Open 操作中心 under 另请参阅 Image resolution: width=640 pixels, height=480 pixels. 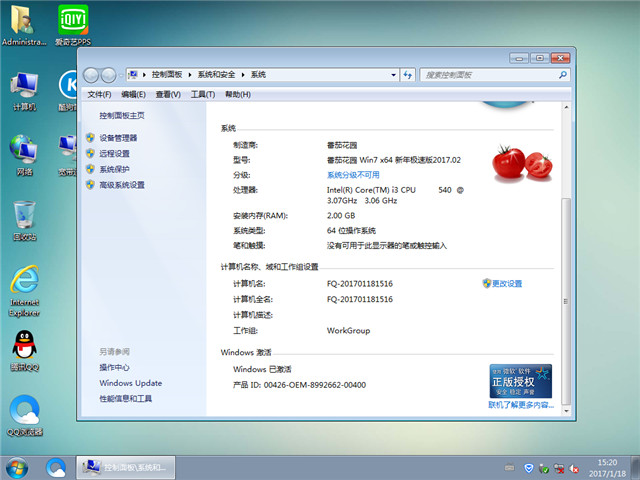pyautogui.click(x=114, y=367)
